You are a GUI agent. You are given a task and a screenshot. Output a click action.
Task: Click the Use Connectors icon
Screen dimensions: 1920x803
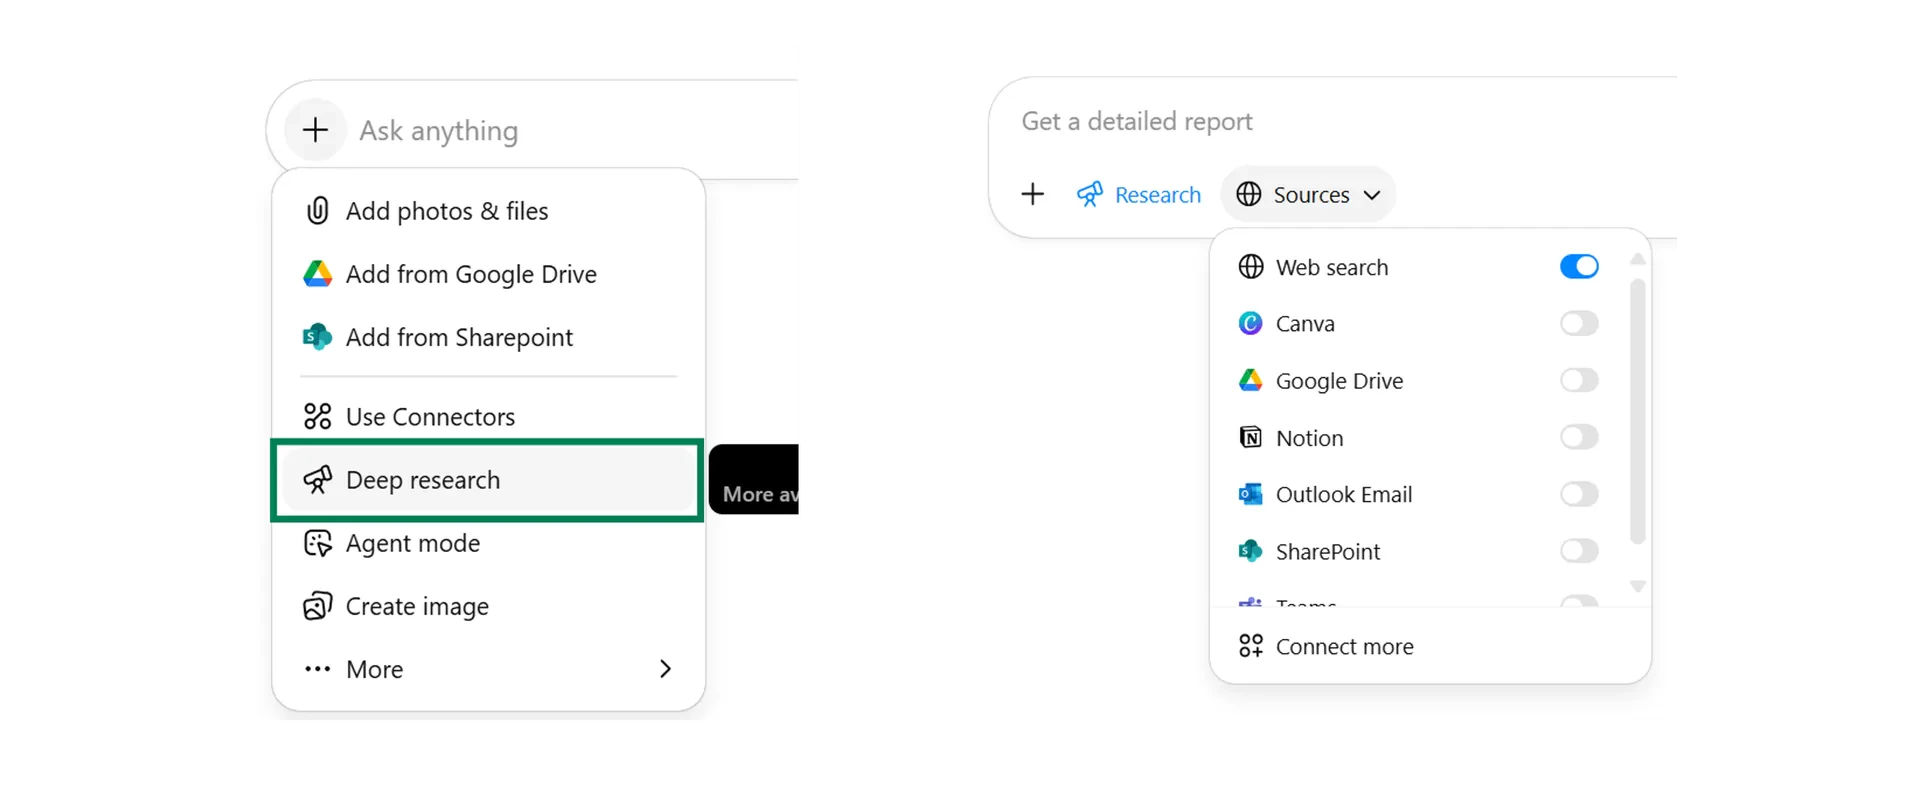coord(316,416)
